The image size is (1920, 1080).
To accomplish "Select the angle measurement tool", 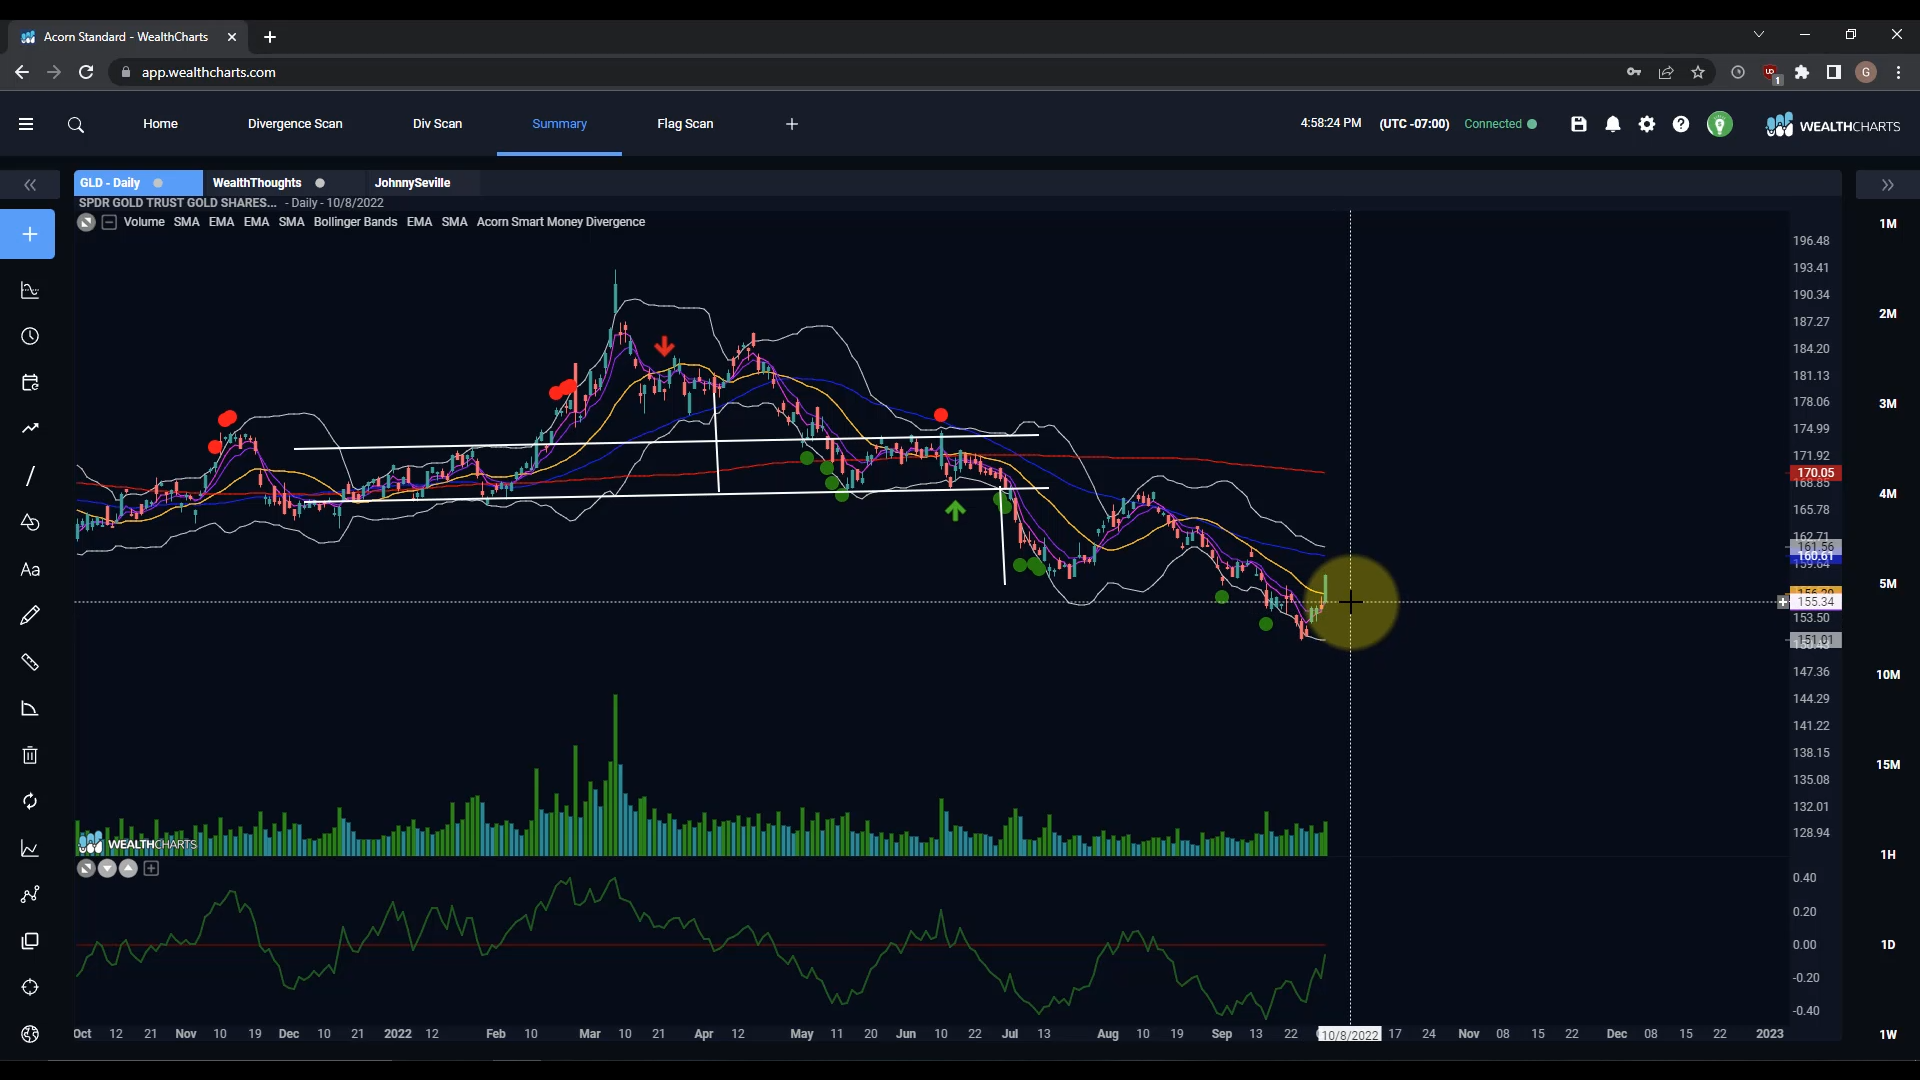I will 30,709.
